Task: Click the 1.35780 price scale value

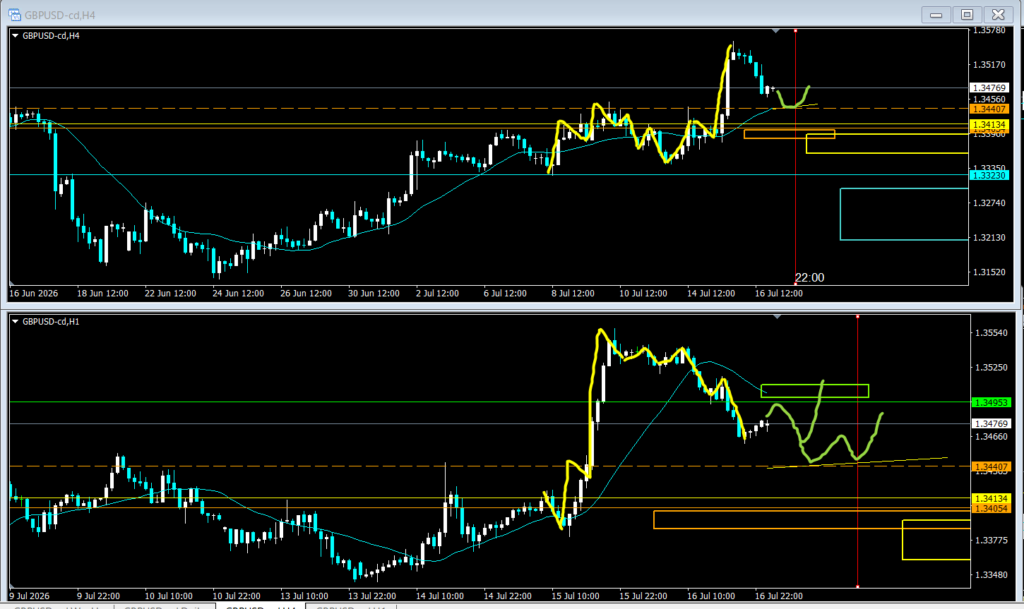Action: (x=989, y=30)
